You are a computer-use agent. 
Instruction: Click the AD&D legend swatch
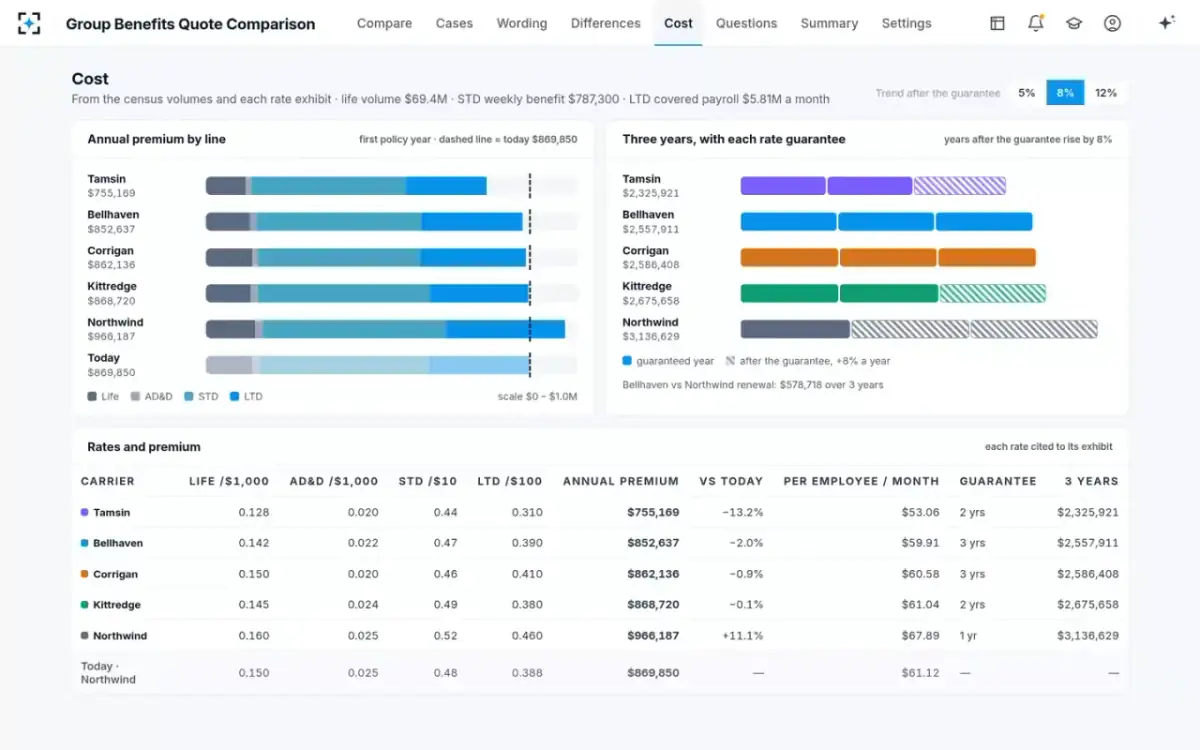click(136, 397)
